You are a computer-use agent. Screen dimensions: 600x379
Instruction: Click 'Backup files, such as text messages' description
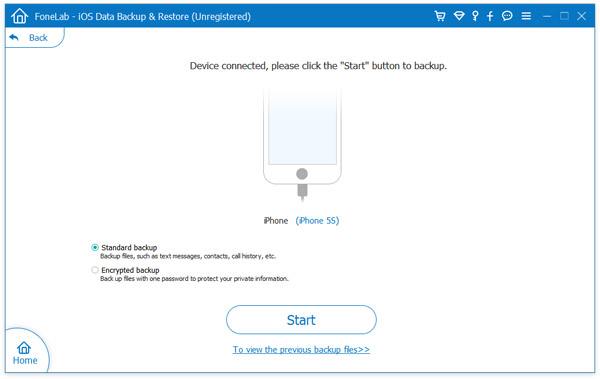coord(188,256)
